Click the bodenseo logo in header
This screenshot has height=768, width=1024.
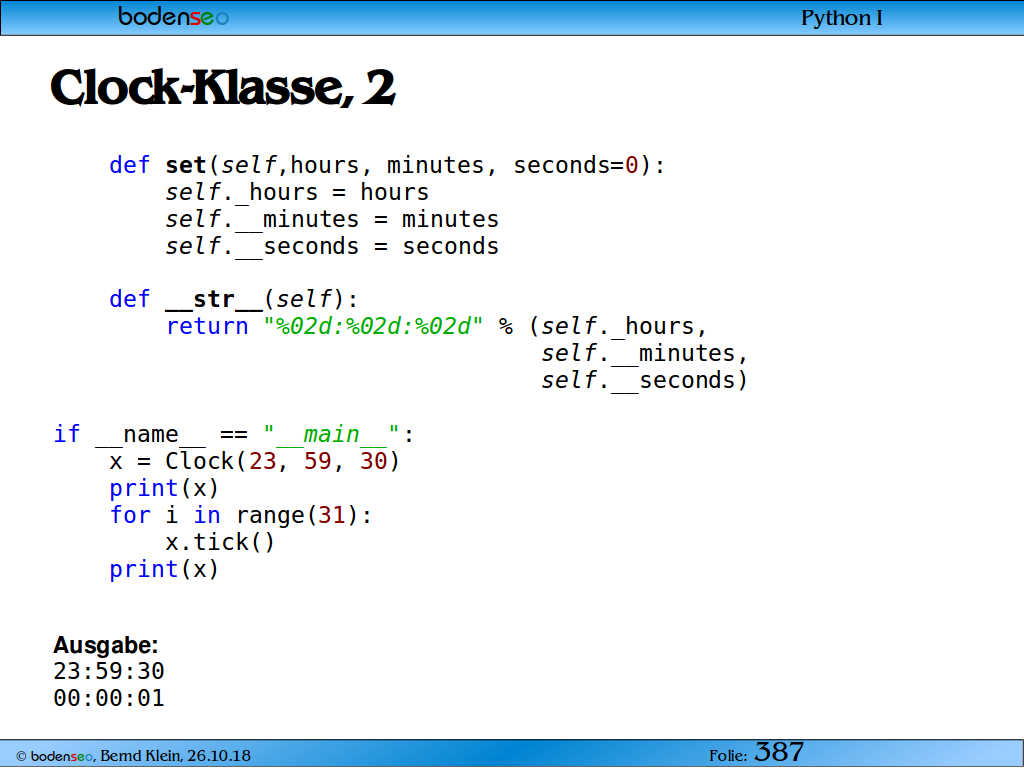pyautogui.click(x=173, y=16)
